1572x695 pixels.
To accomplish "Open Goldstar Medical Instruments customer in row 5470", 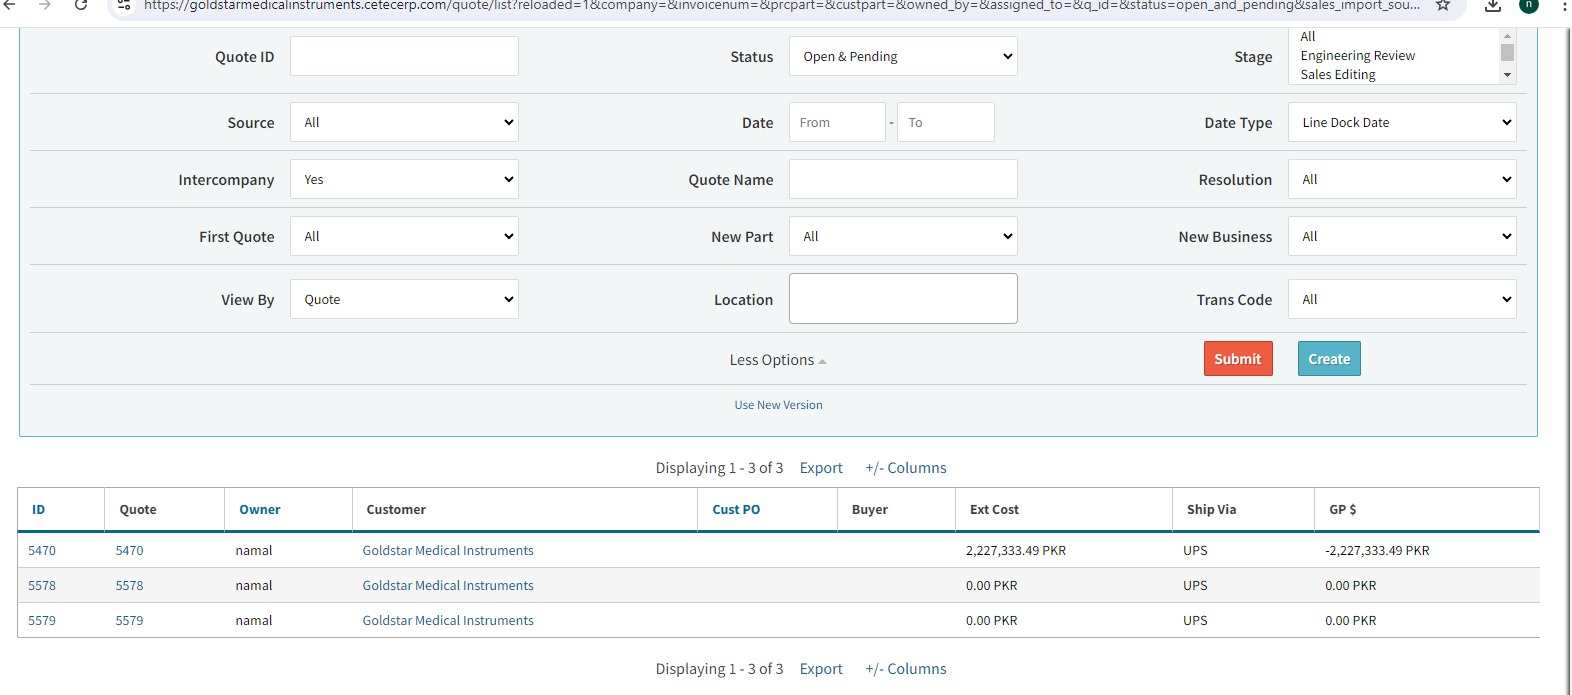I will point(448,550).
